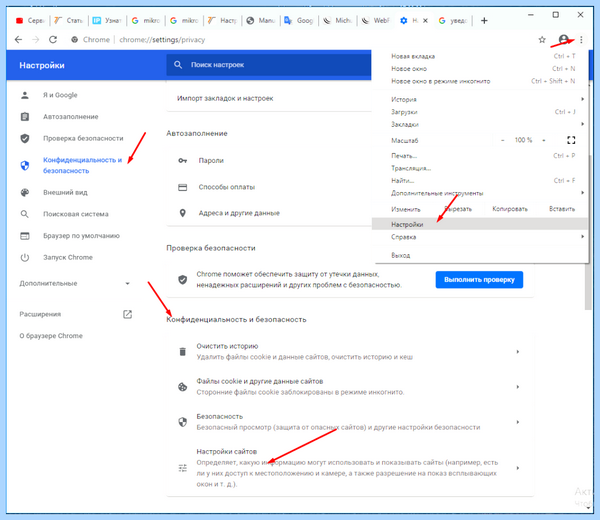Image resolution: width=600 pixels, height=520 pixels.
Task: Click the Поиск настроек search field
Action: click(269, 65)
